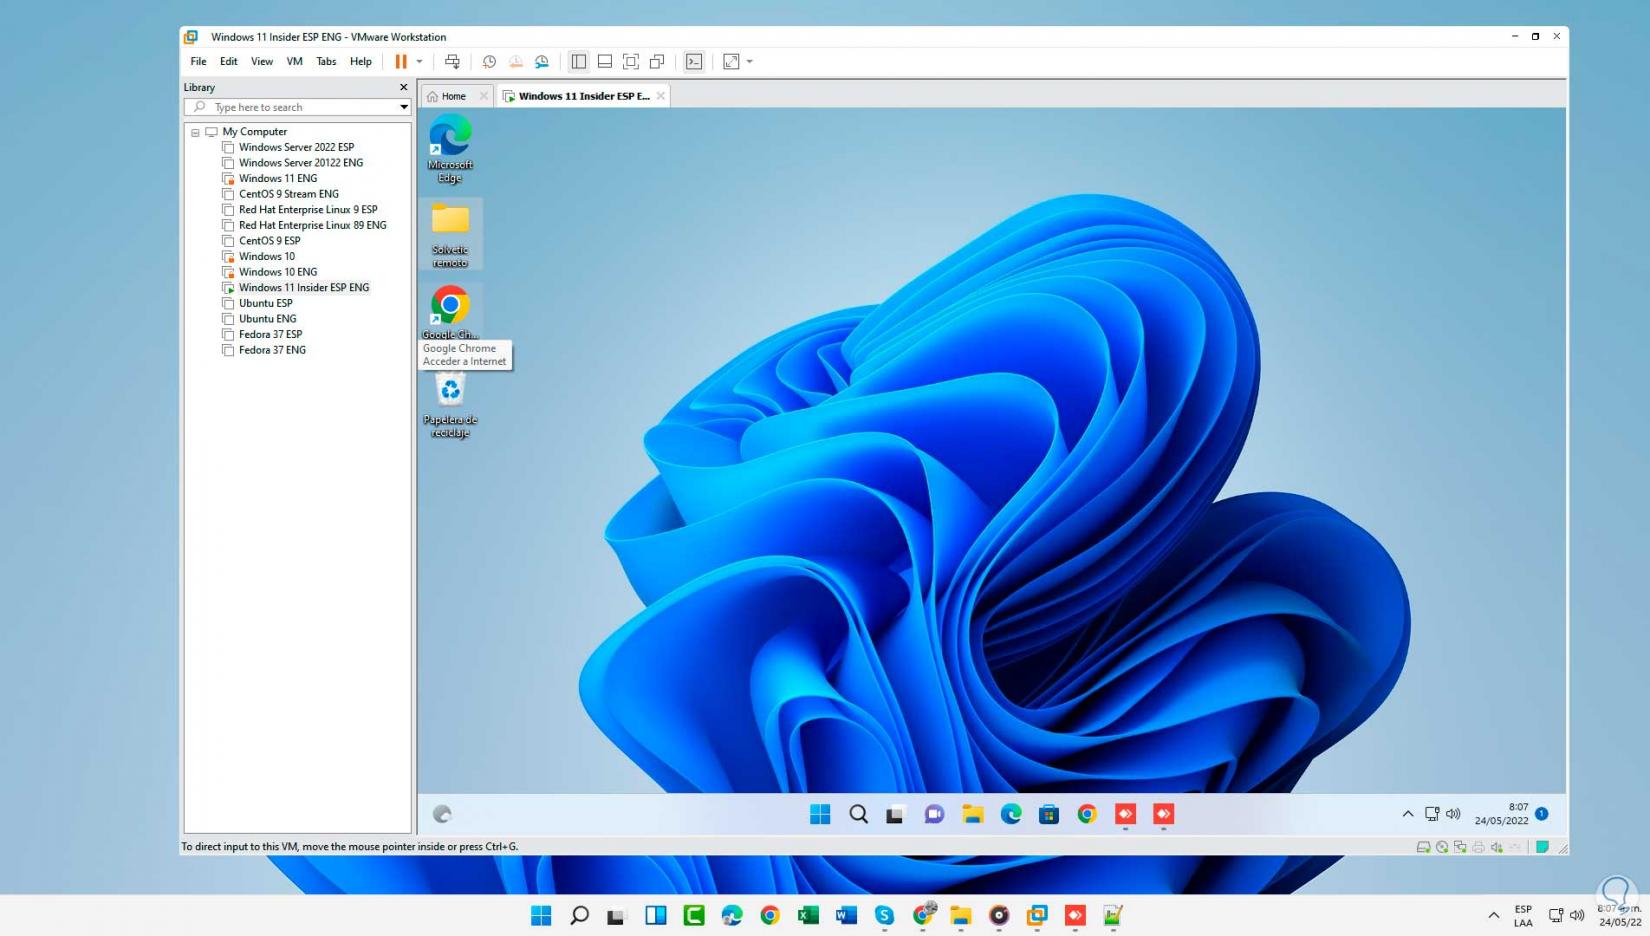Open the library search filter dropdown
The height and width of the screenshot is (936, 1650).
click(404, 107)
